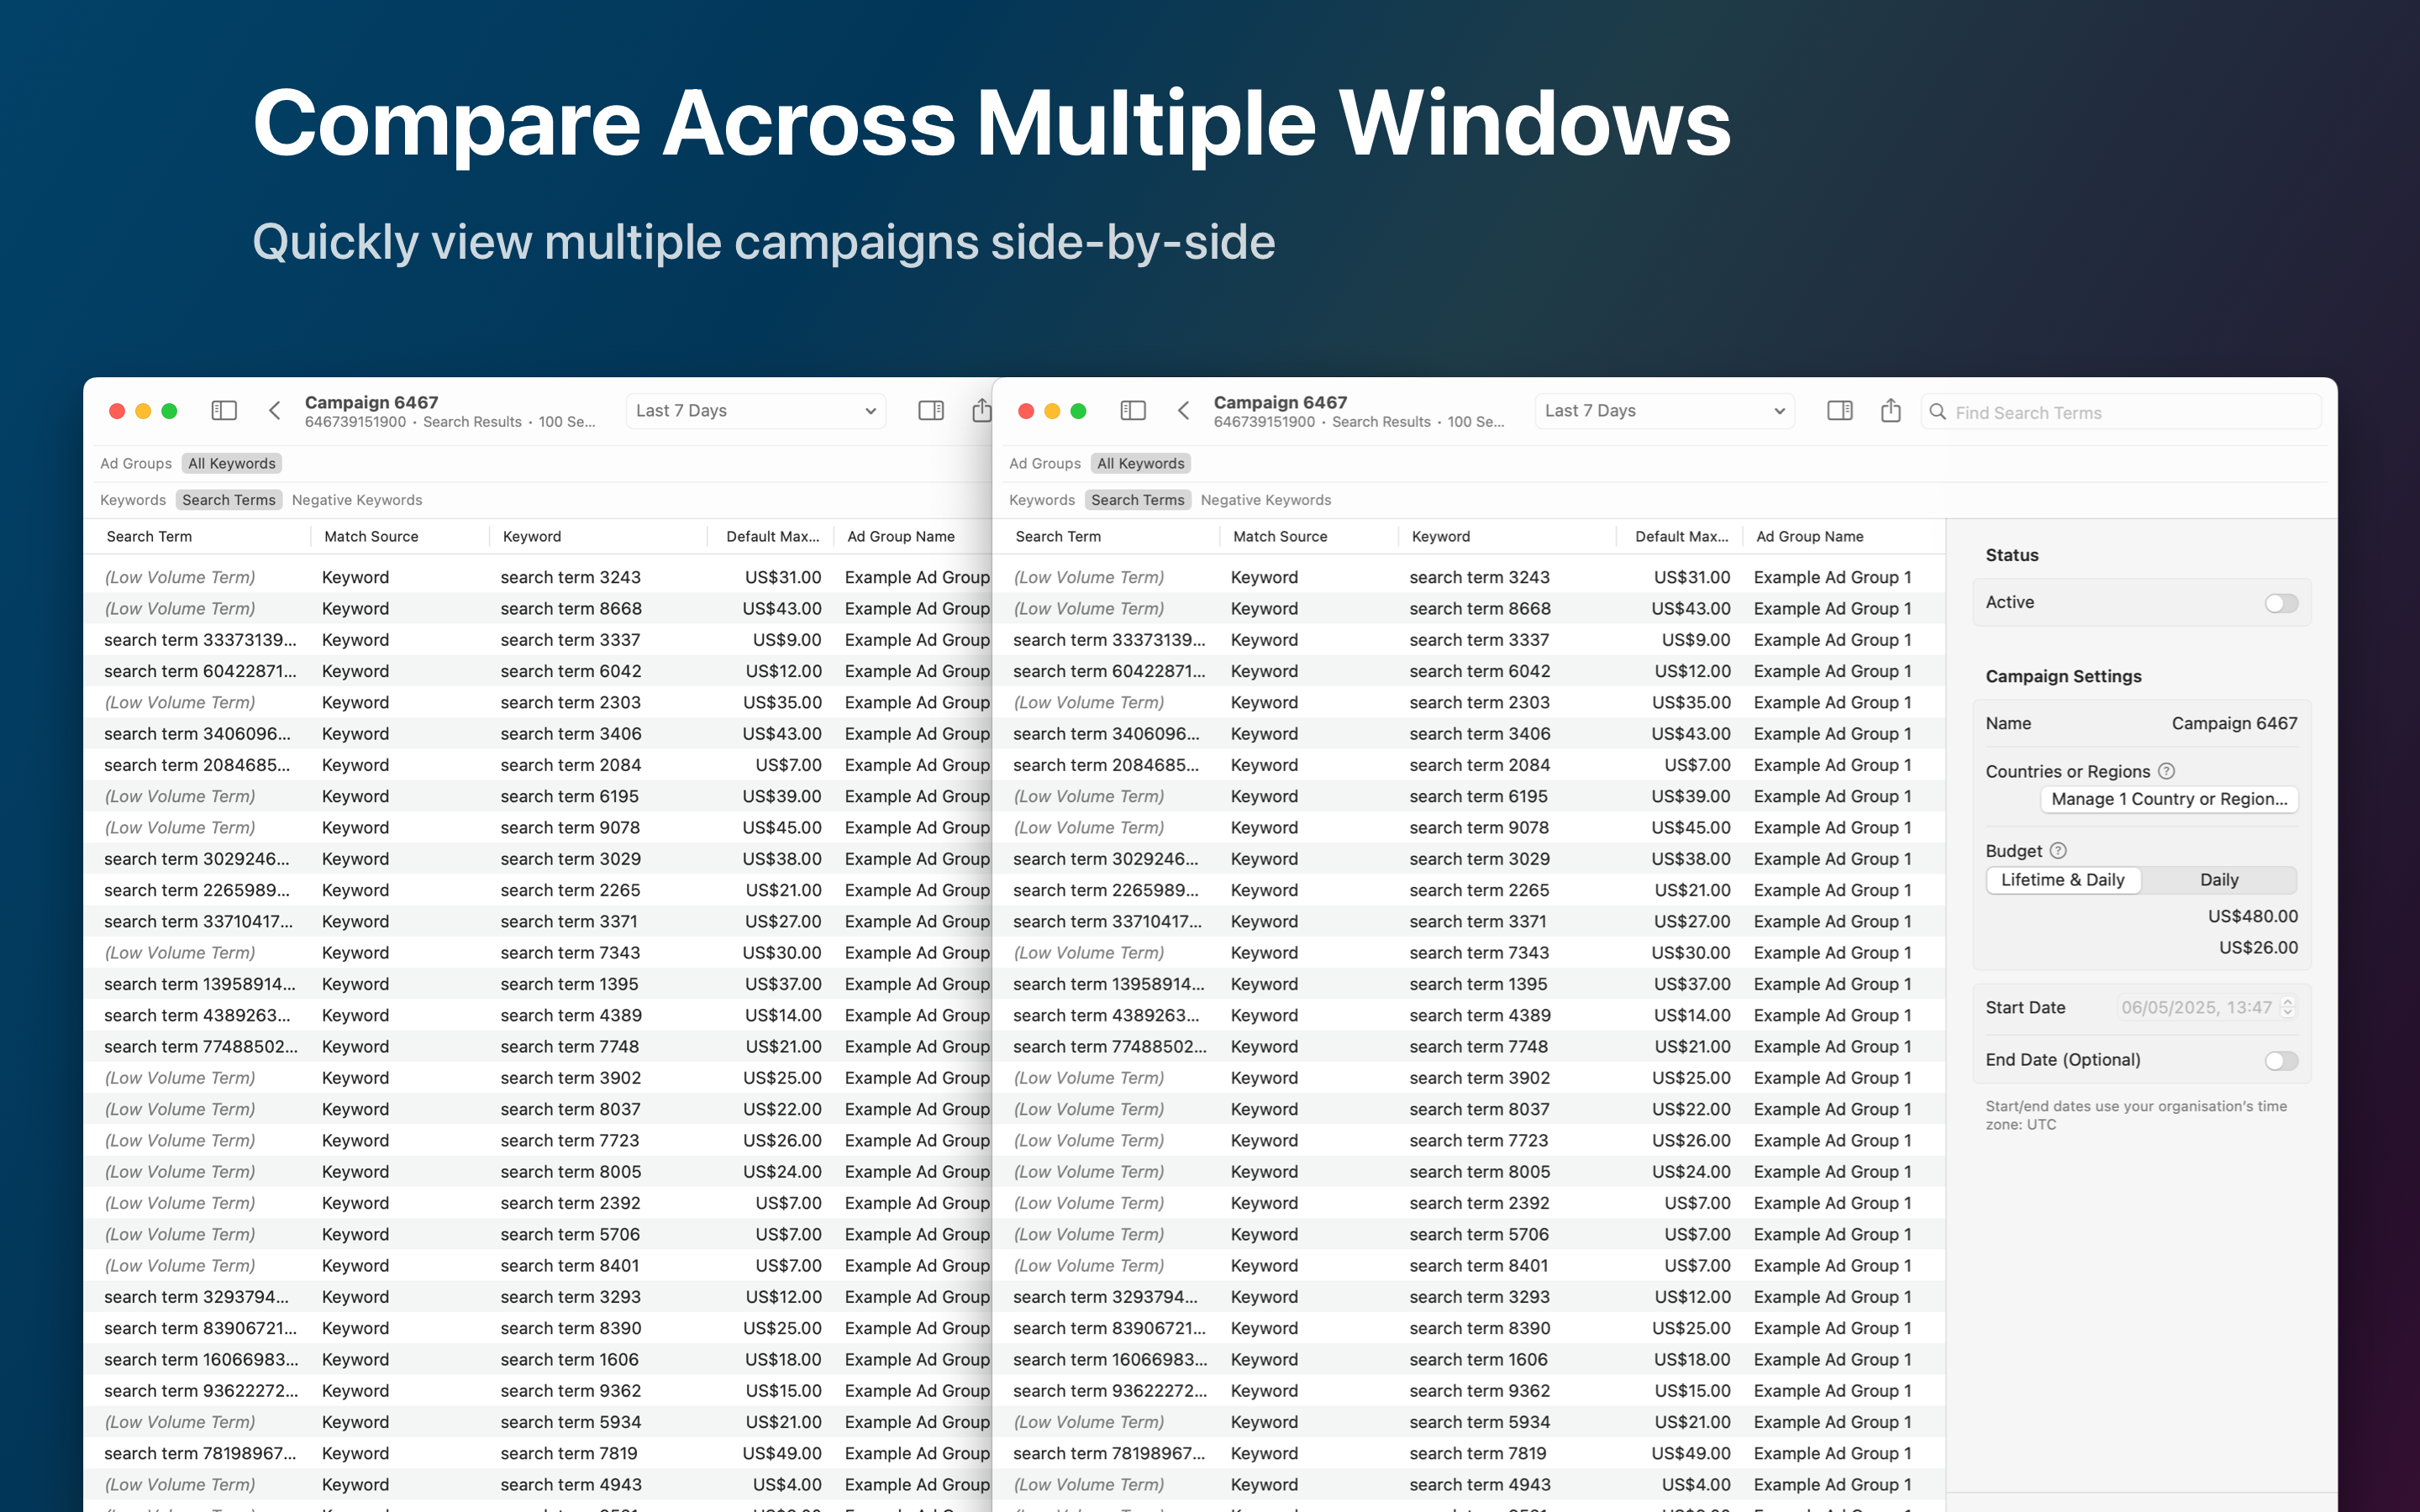2420x1512 pixels.
Task: Open Keywords tab in right window
Action: (1042, 500)
